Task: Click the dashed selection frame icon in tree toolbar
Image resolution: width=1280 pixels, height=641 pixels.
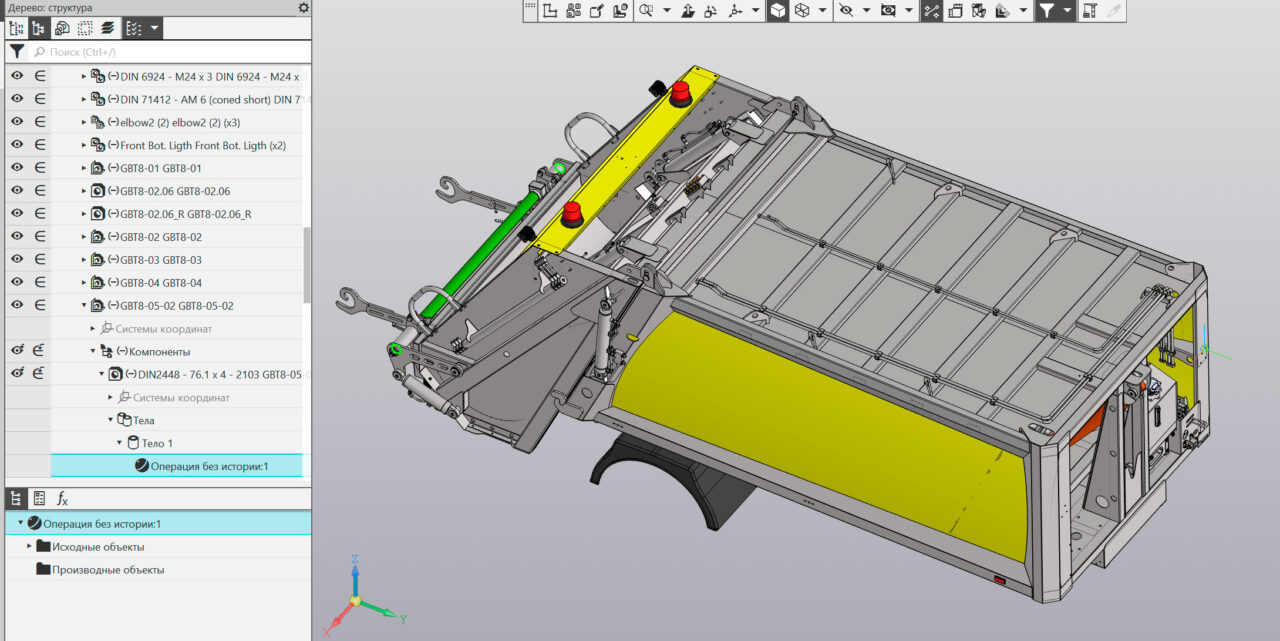Action: pos(85,29)
